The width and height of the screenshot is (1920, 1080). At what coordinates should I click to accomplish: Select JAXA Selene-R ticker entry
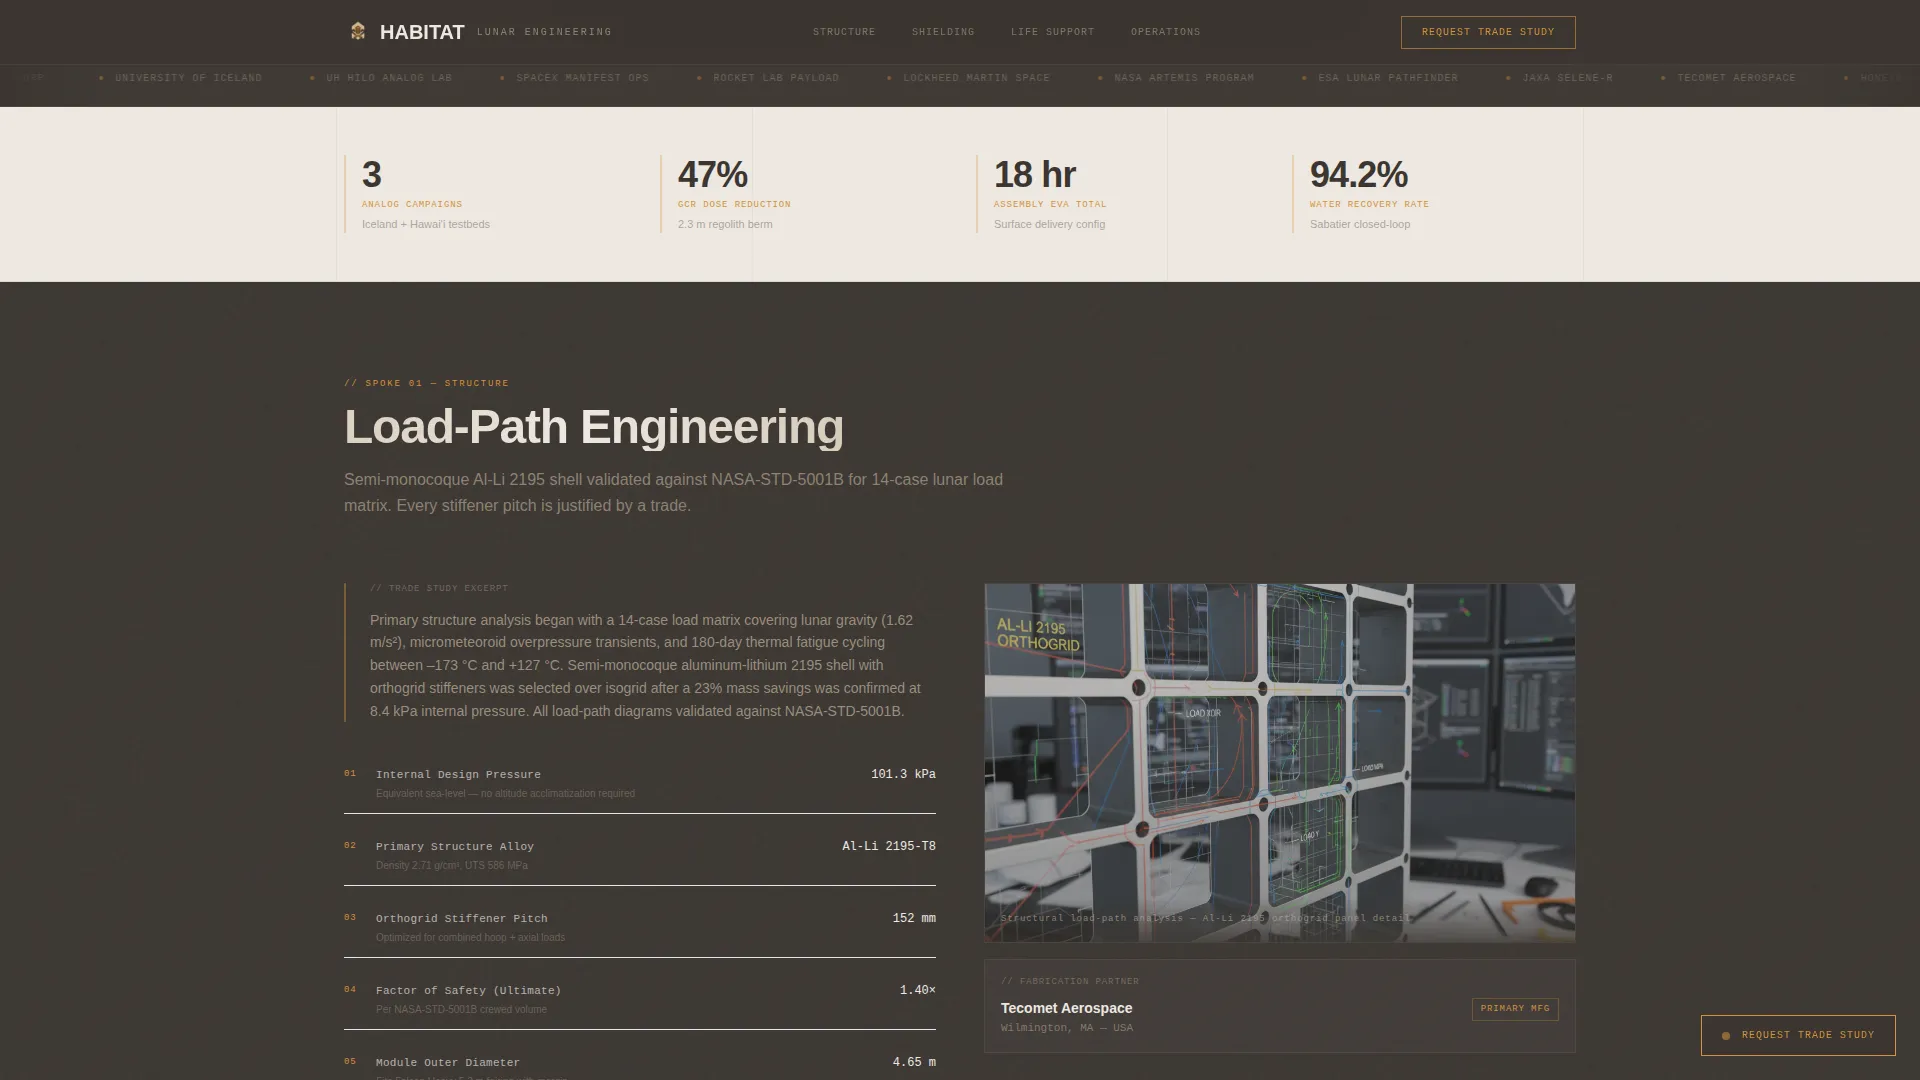(x=1567, y=78)
